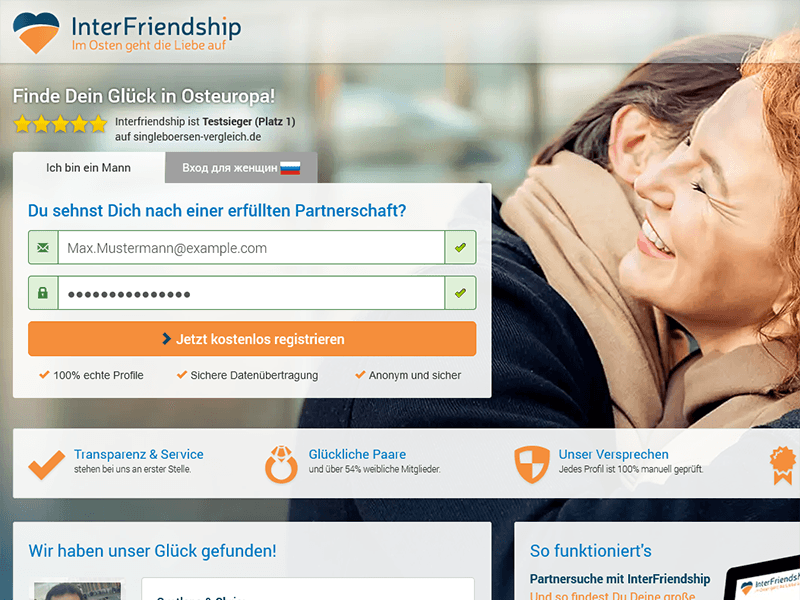Image resolution: width=800 pixels, height=600 pixels.
Task: Focus the email address input field
Action: (252, 247)
